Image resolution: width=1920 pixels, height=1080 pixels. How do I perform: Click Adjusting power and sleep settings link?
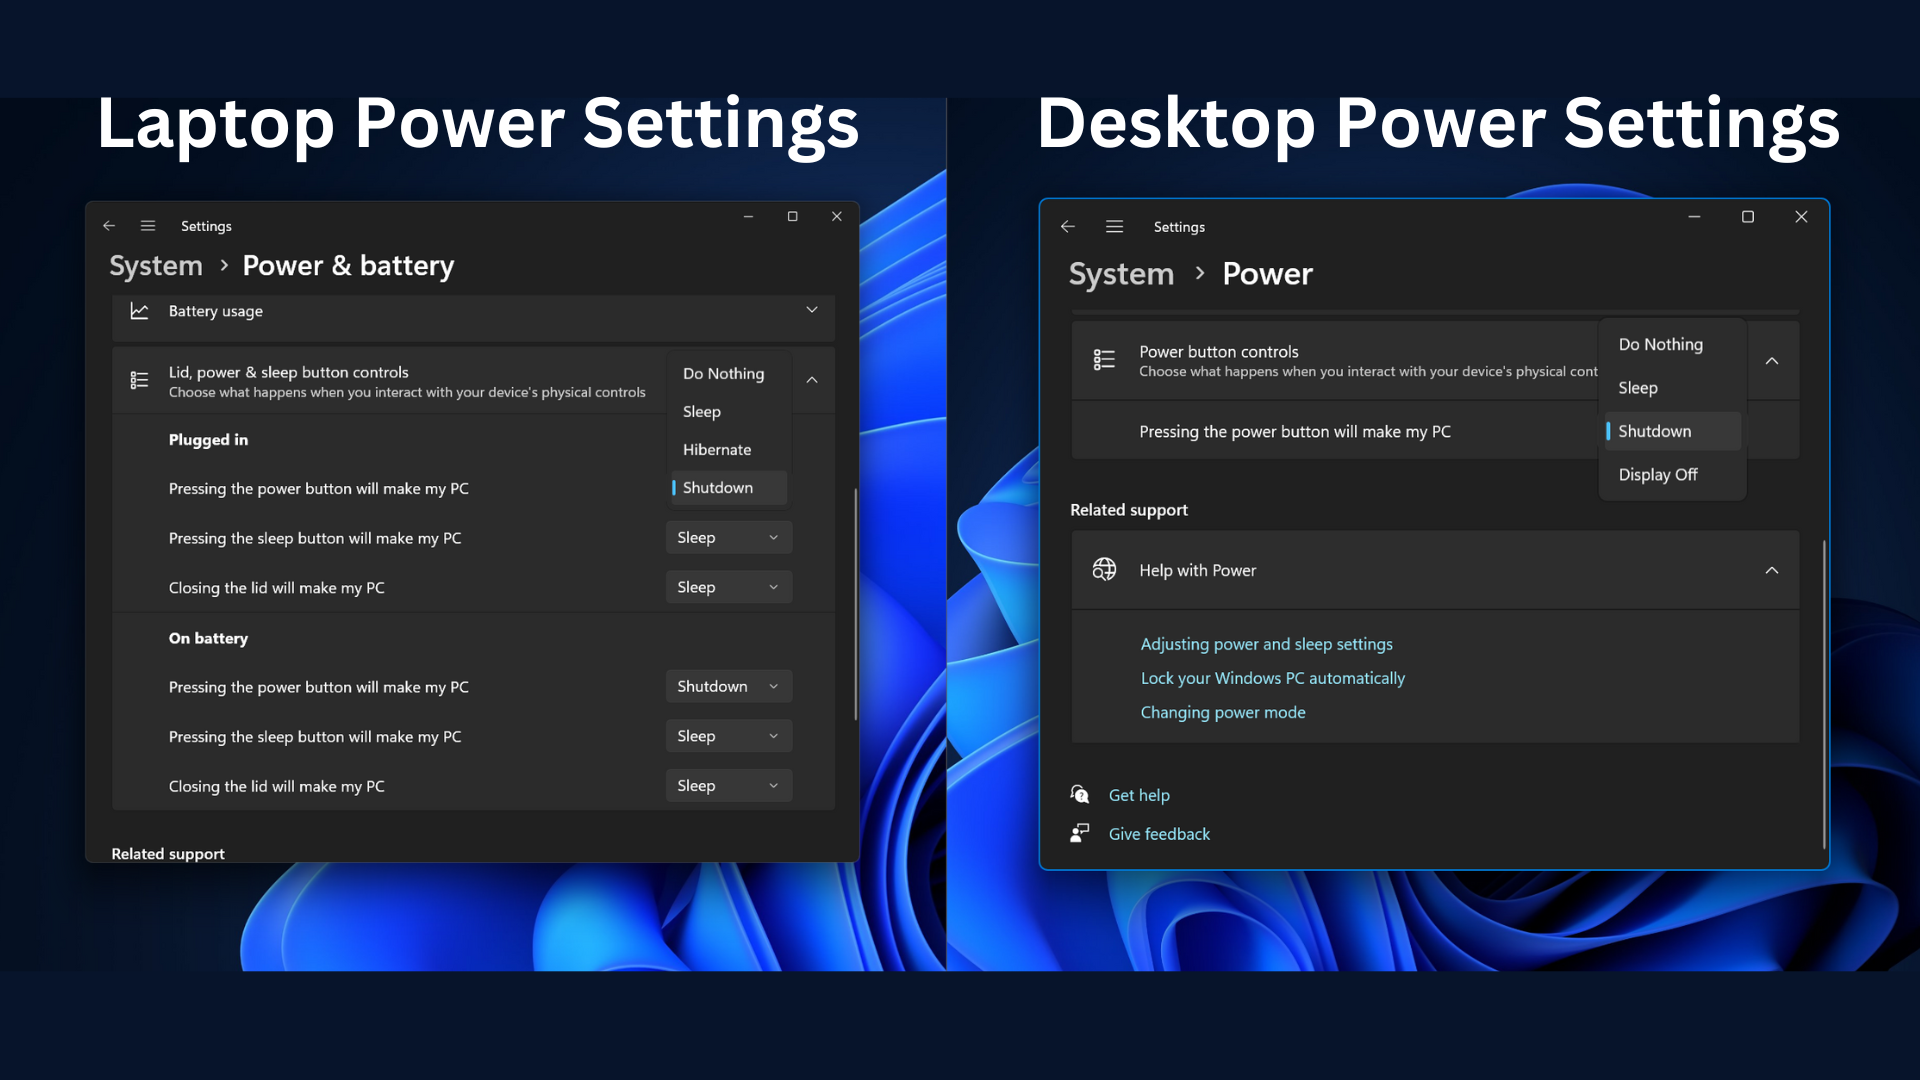(1266, 644)
